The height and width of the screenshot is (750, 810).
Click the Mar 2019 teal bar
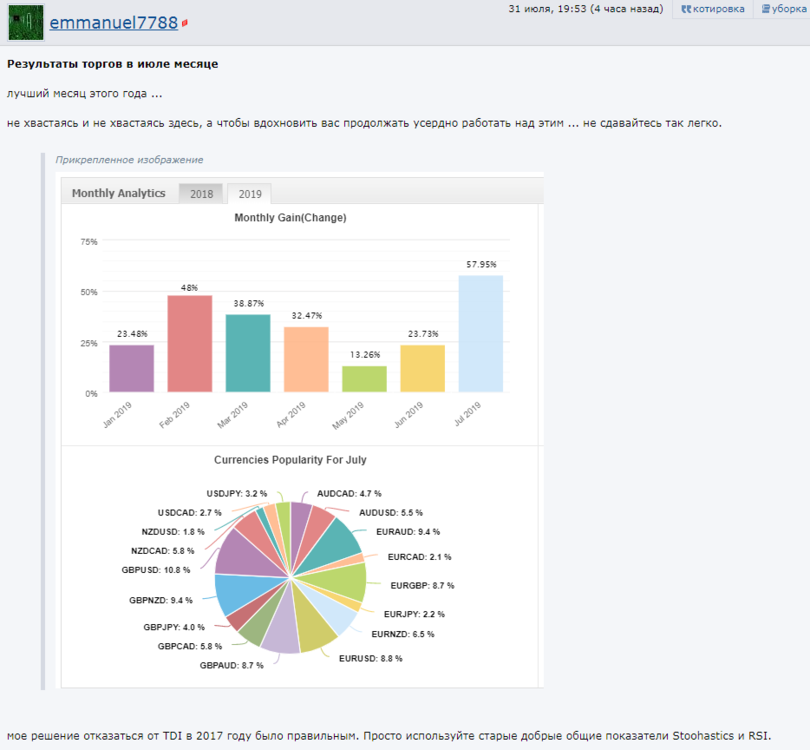[x=248, y=353]
